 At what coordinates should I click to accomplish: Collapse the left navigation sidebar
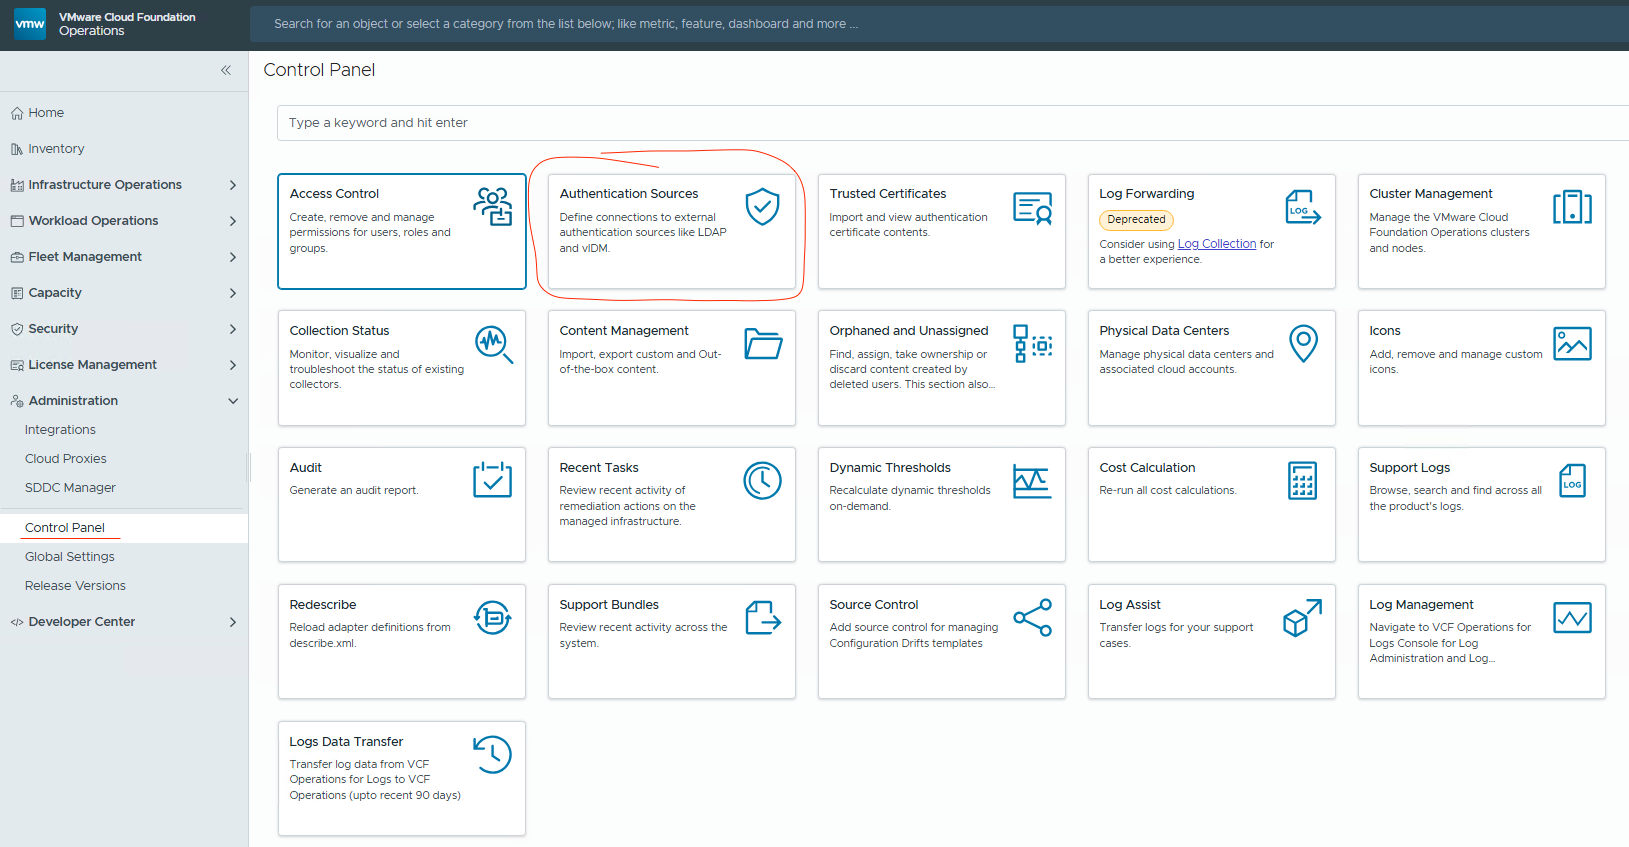[x=226, y=70]
